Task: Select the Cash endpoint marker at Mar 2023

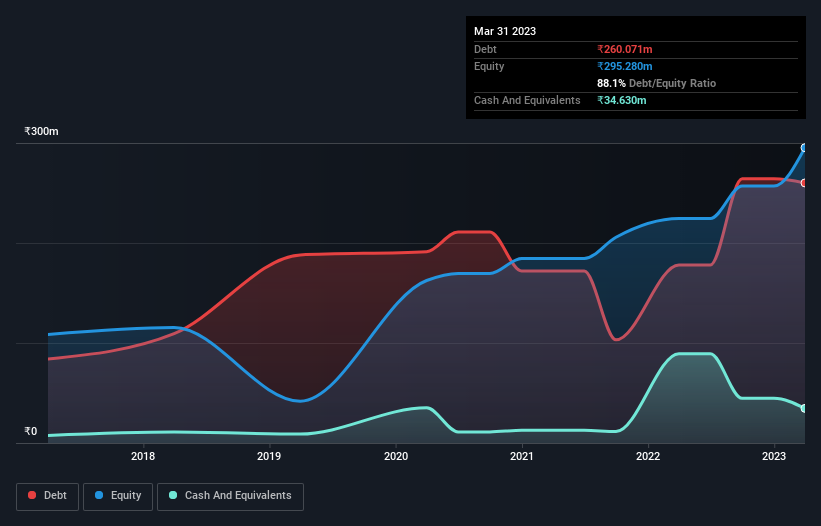Action: (804, 408)
